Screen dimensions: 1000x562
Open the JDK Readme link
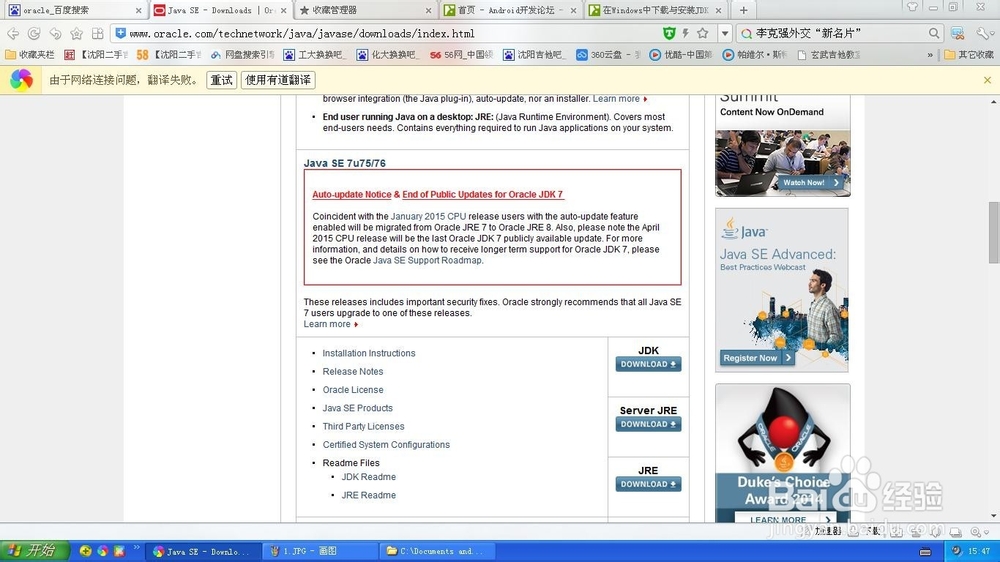(369, 477)
